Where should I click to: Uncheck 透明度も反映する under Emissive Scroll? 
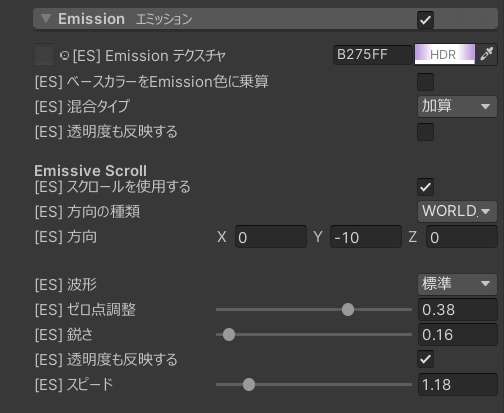click(425, 359)
